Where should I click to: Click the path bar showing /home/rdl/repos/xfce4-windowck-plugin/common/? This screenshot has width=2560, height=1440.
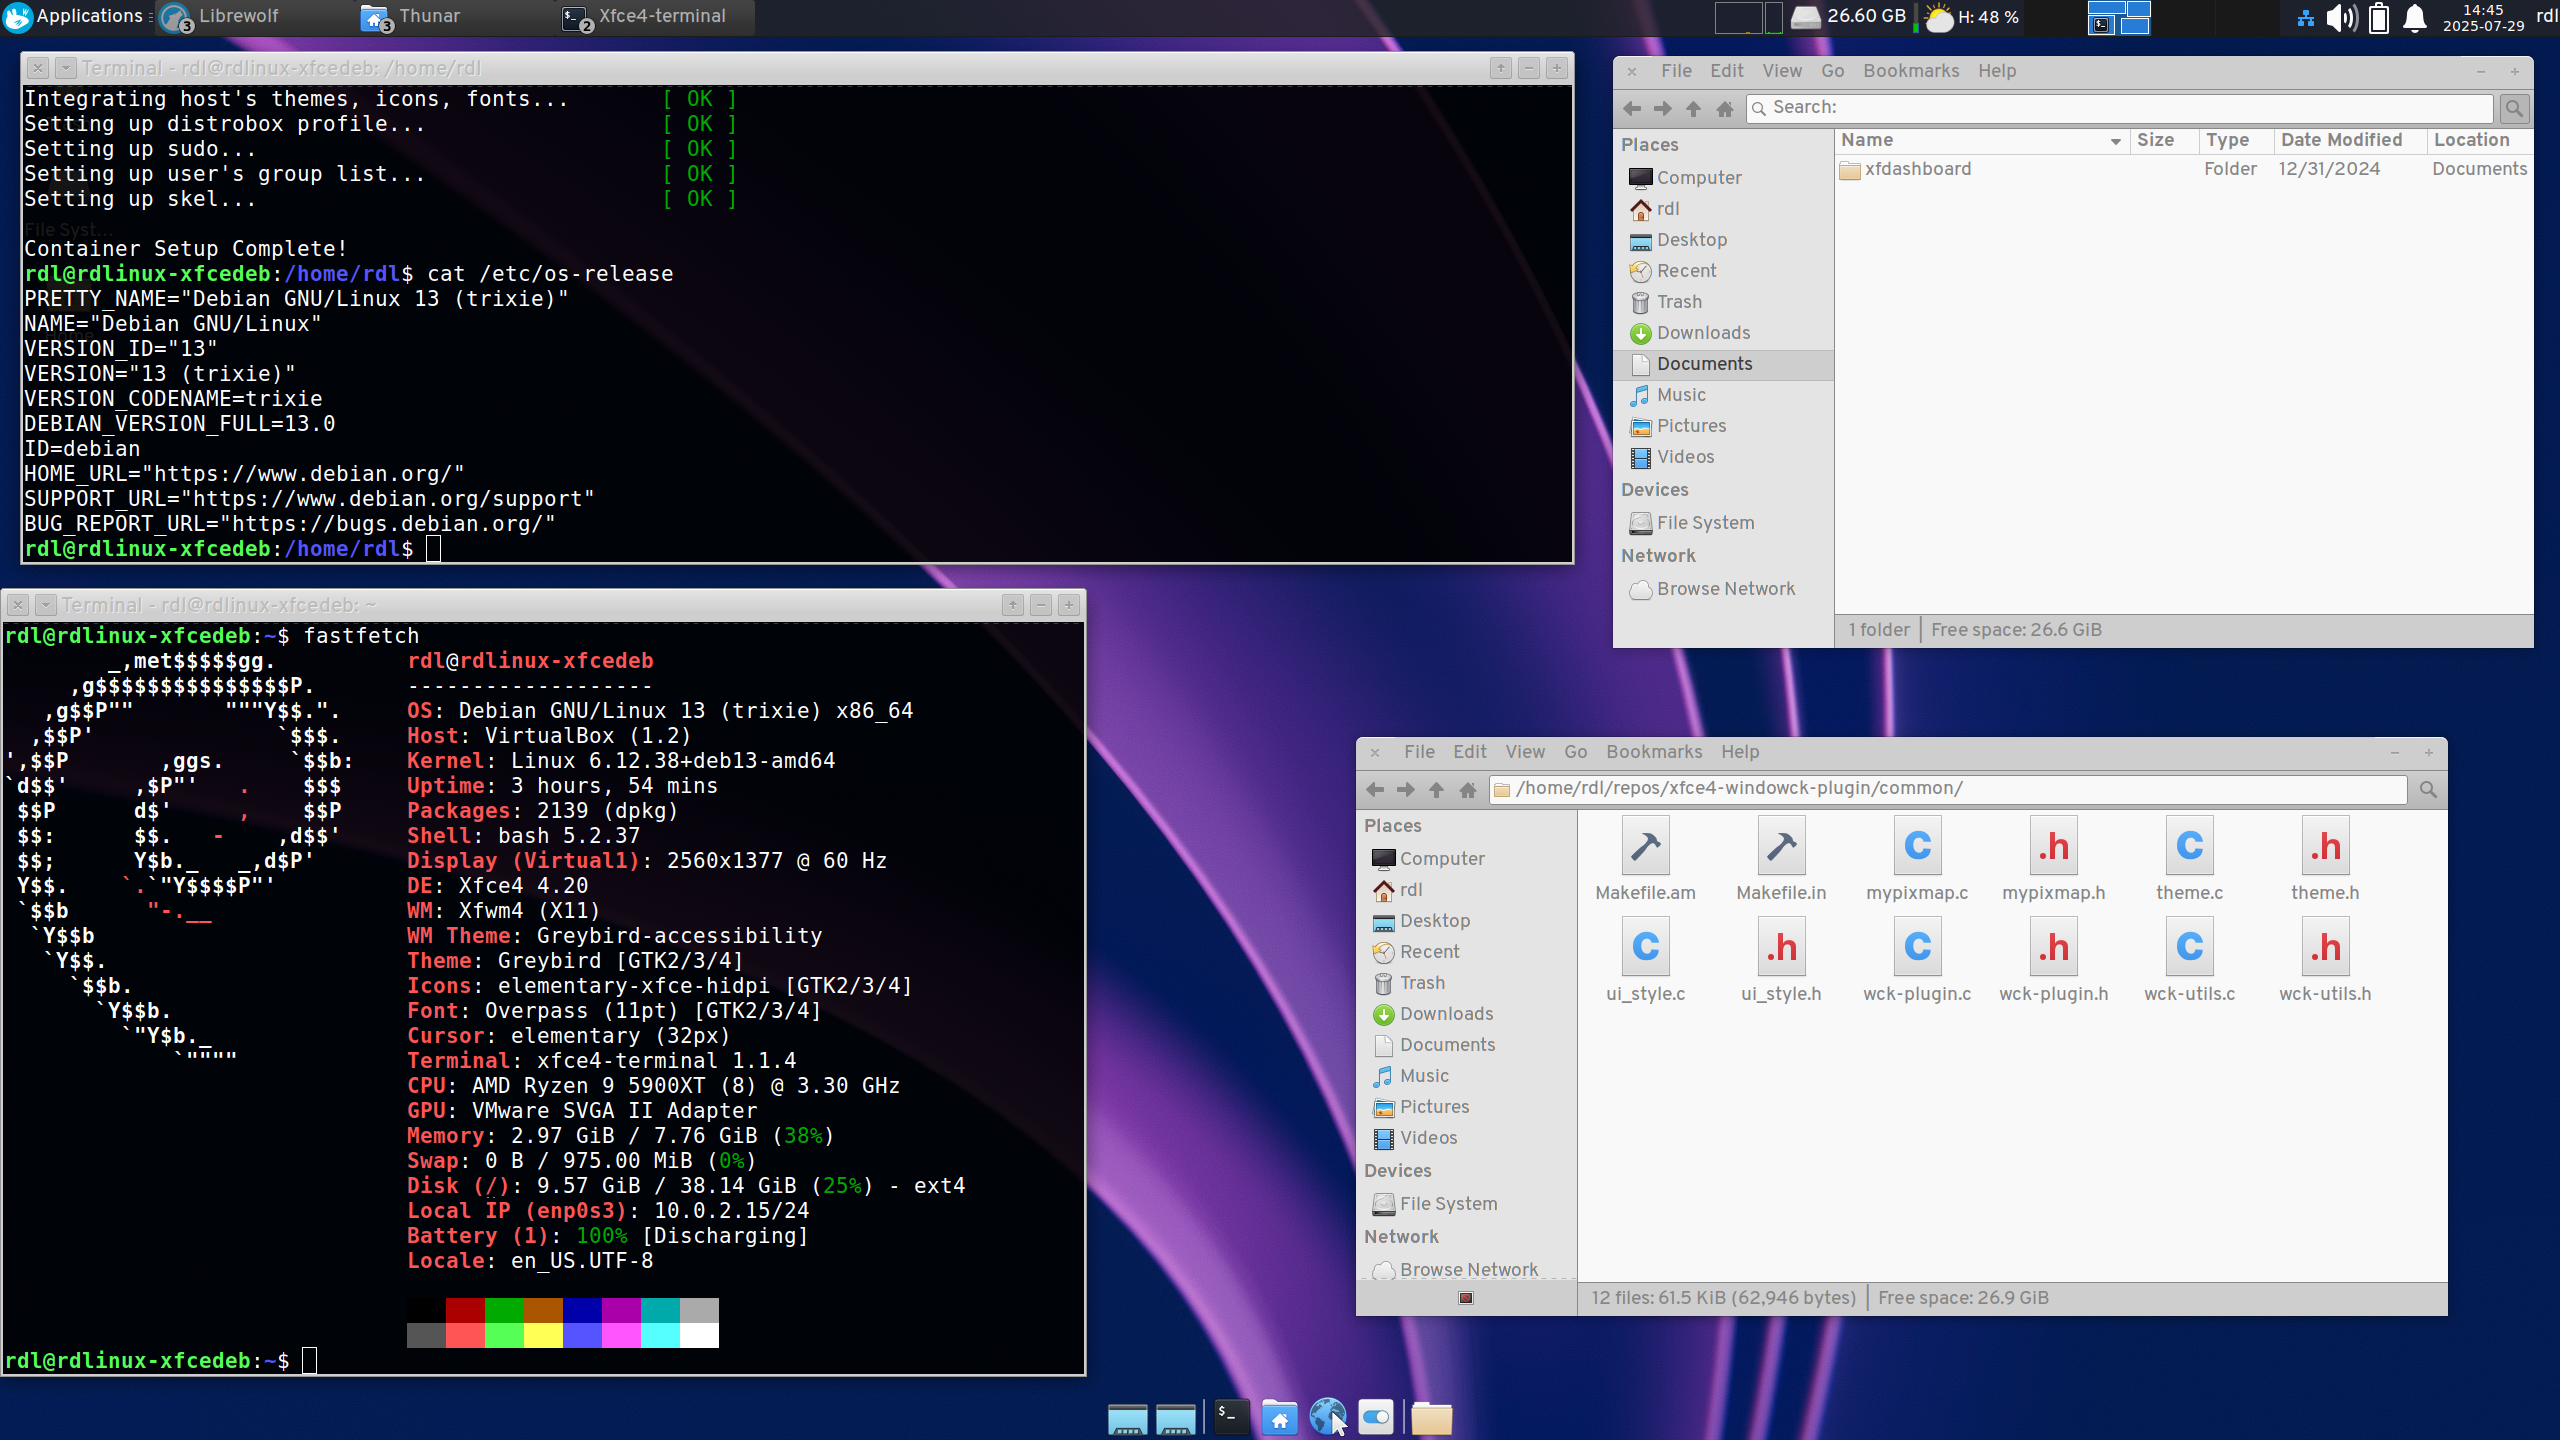[x=1948, y=789]
